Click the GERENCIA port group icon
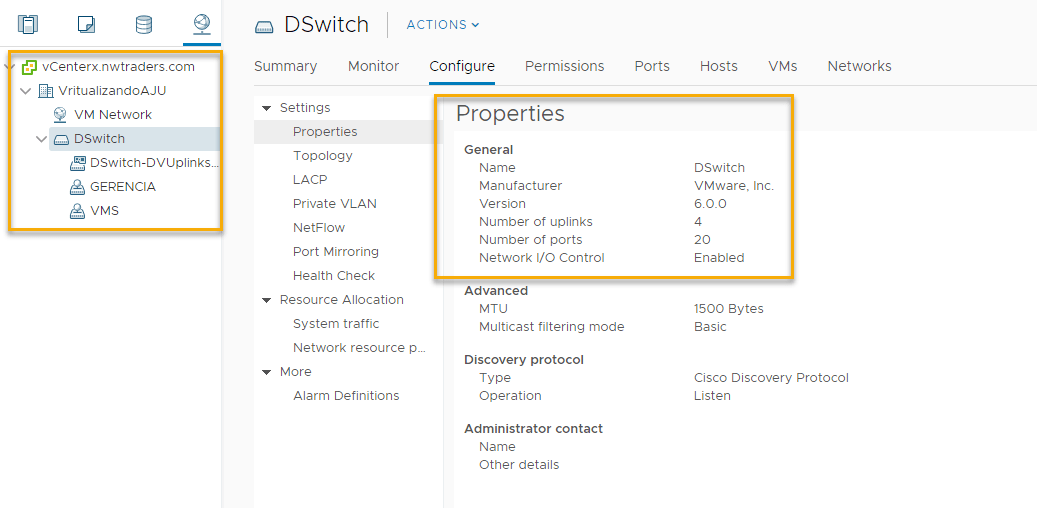Viewport: 1037px width, 508px height. [x=77, y=187]
